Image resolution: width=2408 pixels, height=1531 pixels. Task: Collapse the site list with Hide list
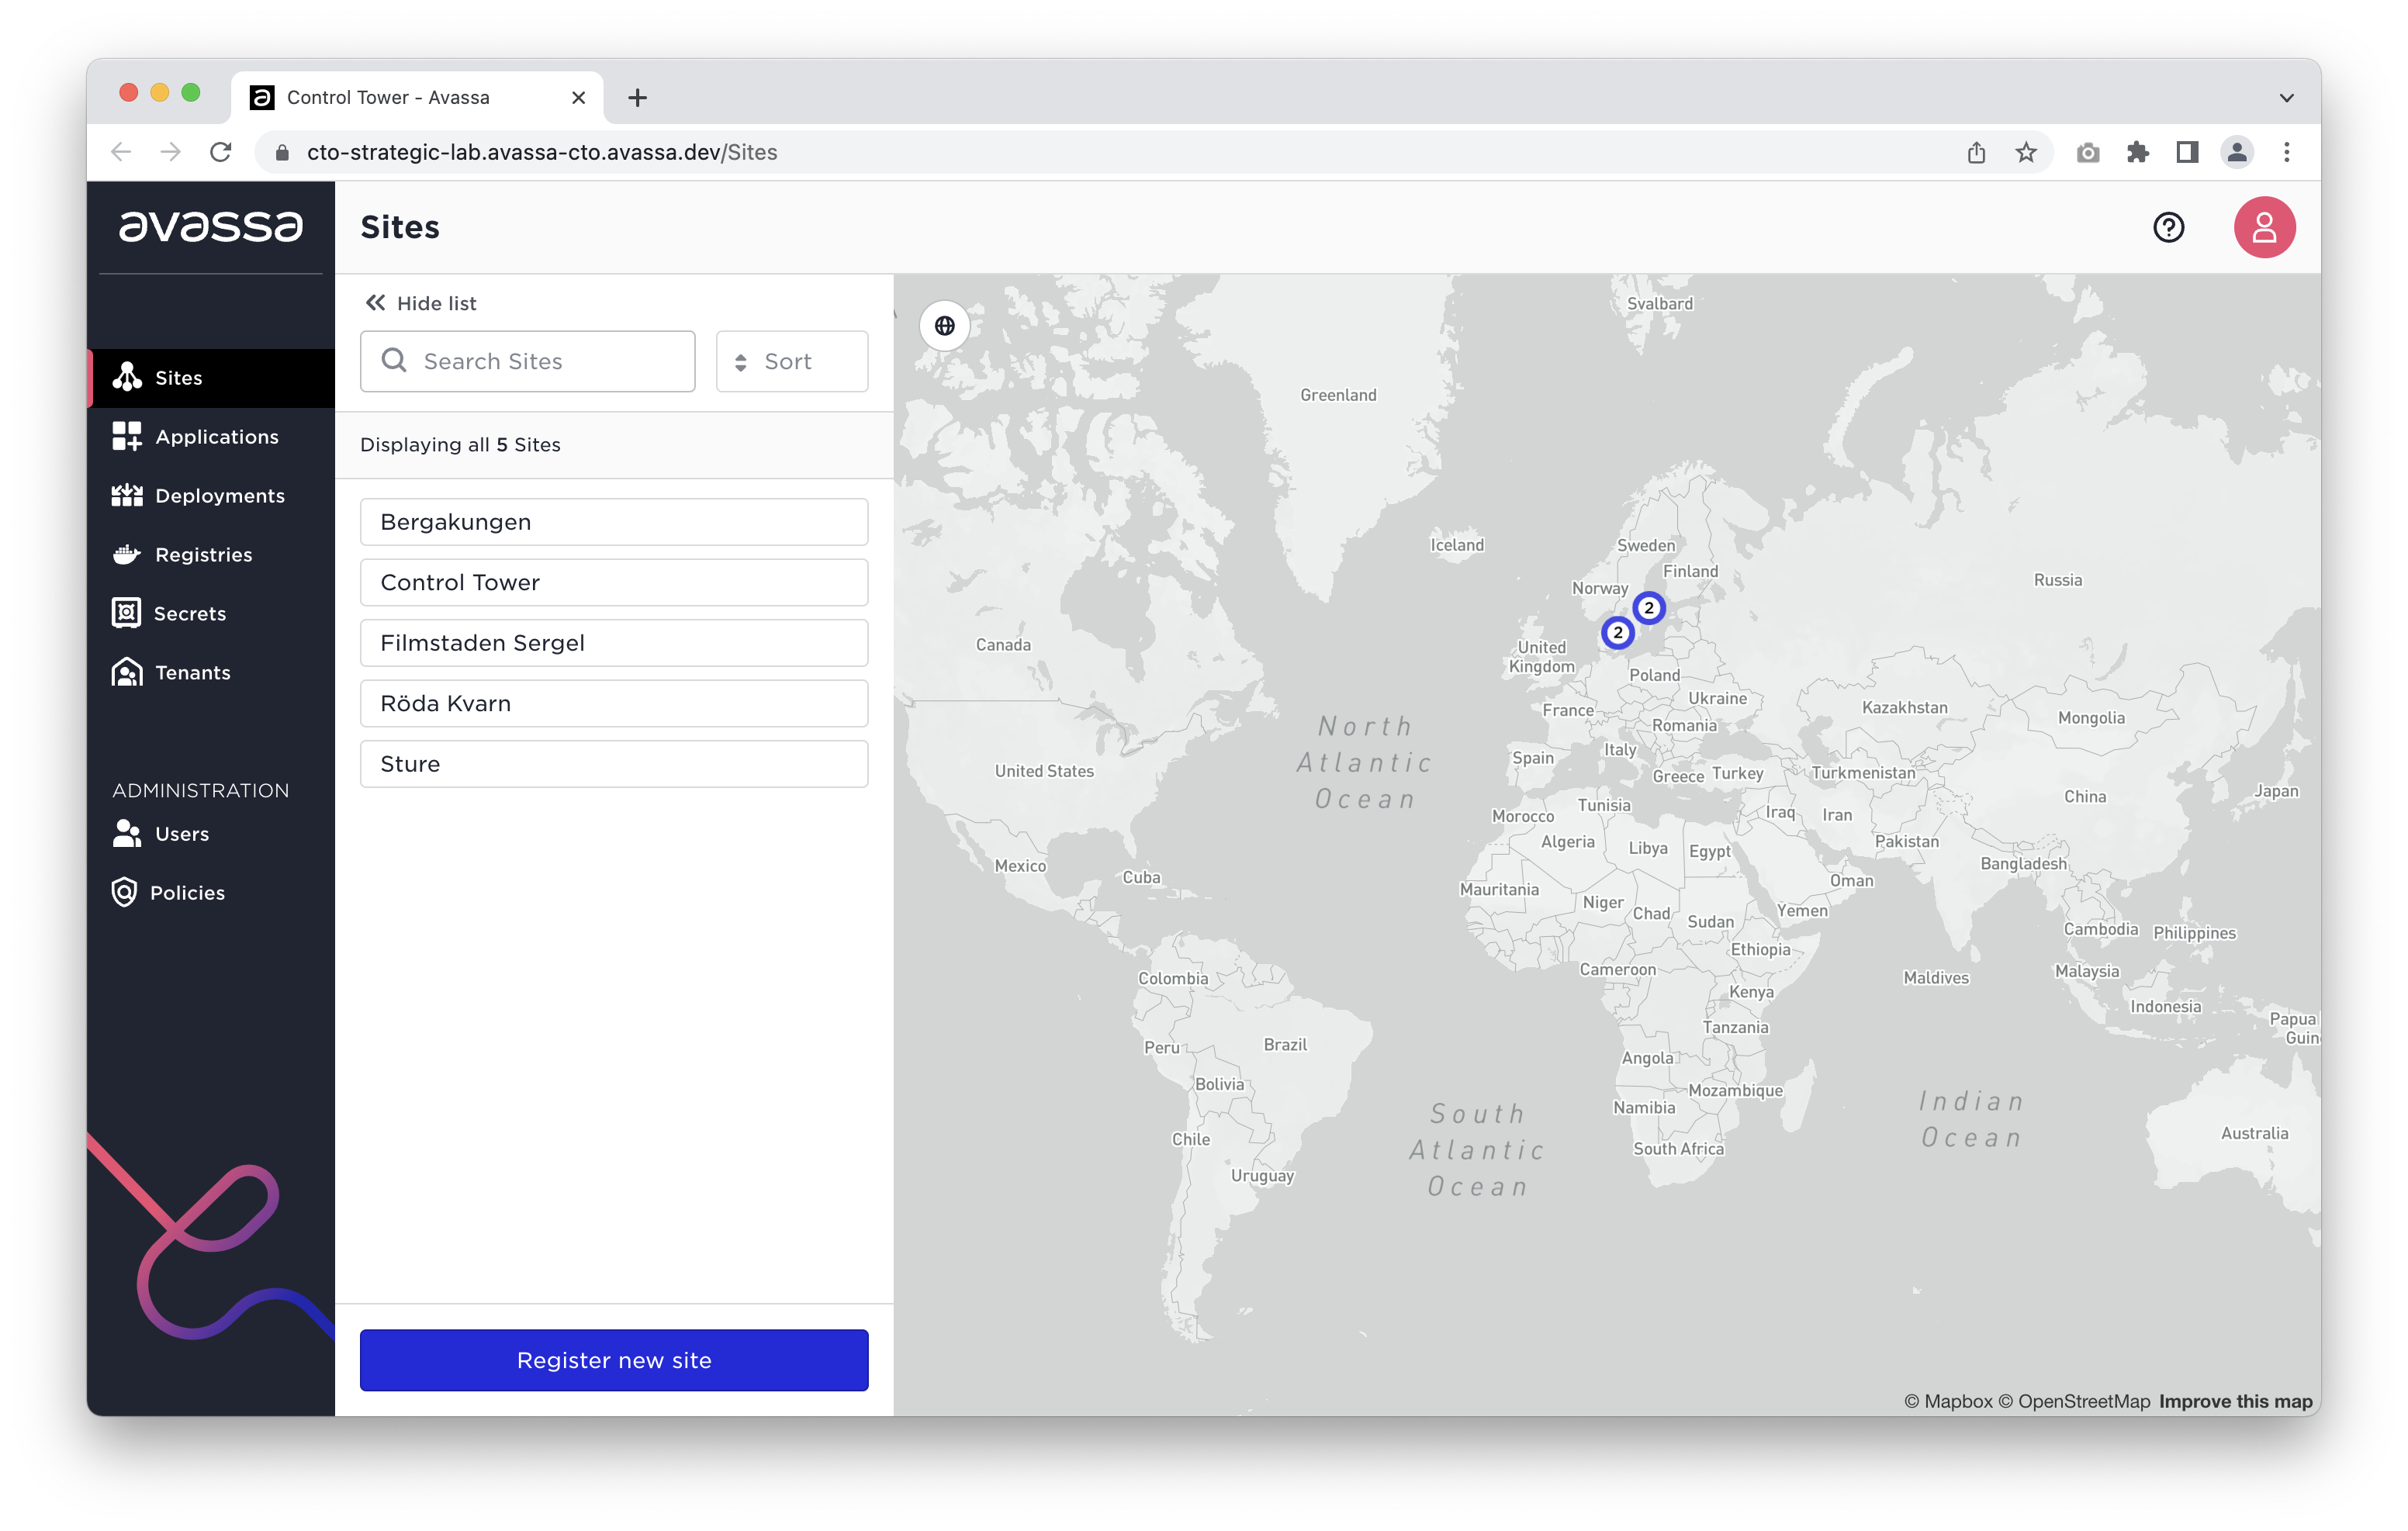[420, 303]
